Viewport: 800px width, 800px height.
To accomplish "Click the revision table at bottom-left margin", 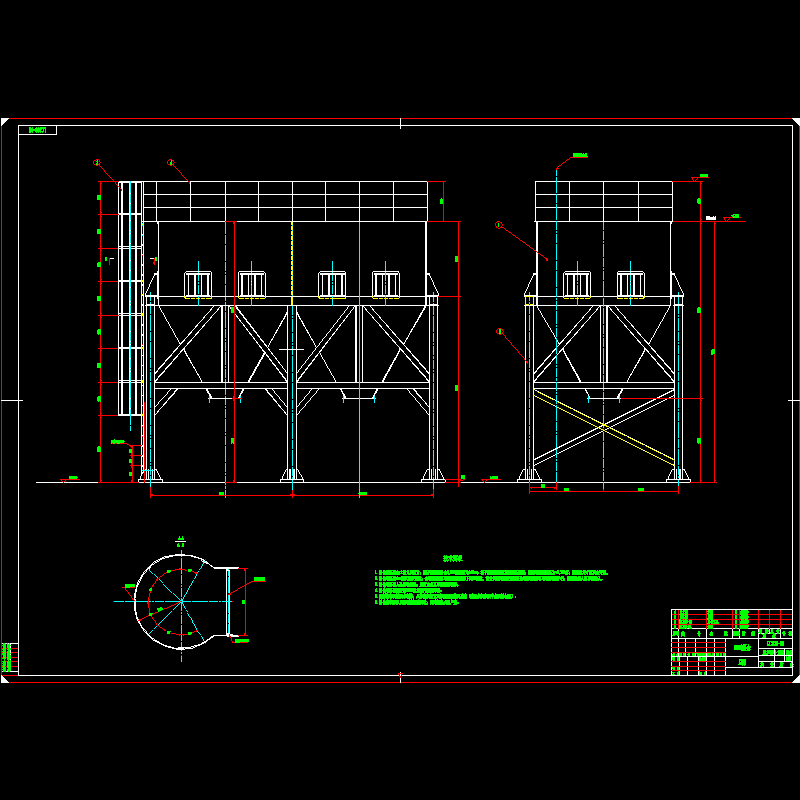I will pyautogui.click(x=9, y=657).
